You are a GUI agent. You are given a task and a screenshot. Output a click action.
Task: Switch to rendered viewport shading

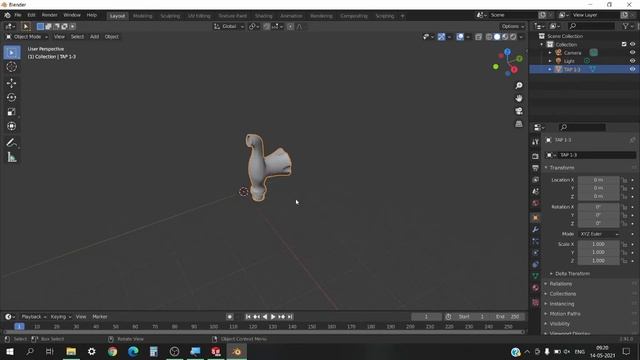click(513, 37)
